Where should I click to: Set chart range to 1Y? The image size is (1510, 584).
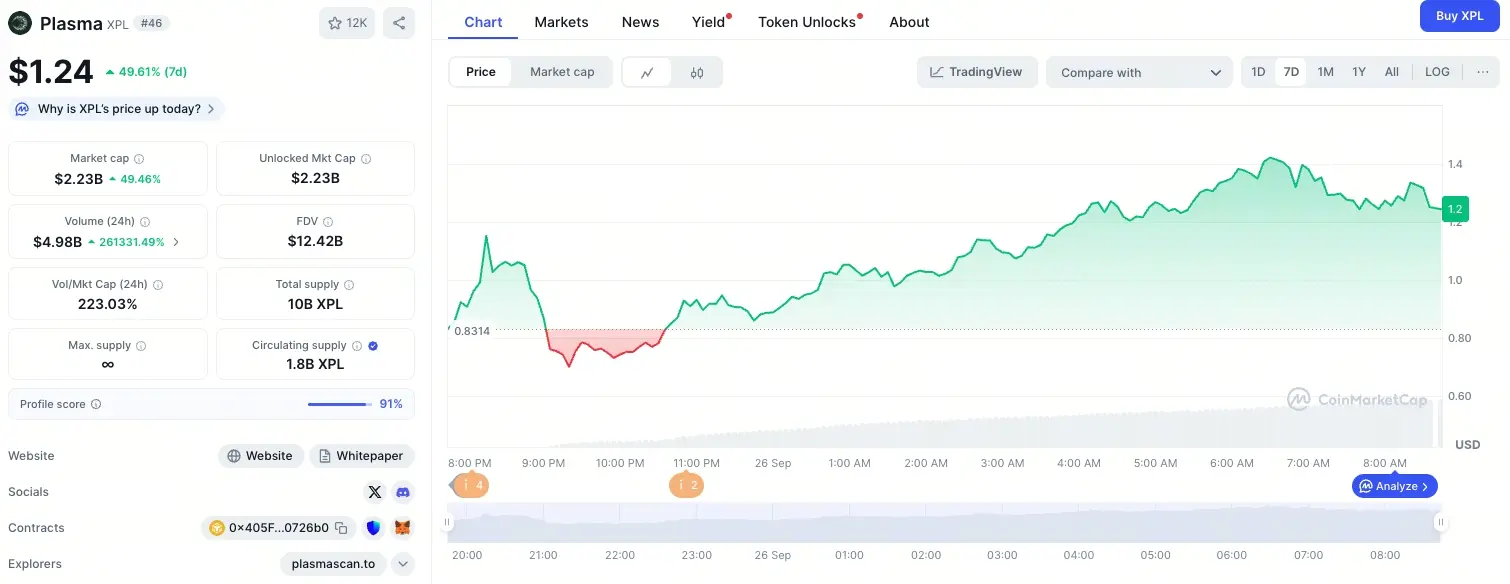[1359, 72]
